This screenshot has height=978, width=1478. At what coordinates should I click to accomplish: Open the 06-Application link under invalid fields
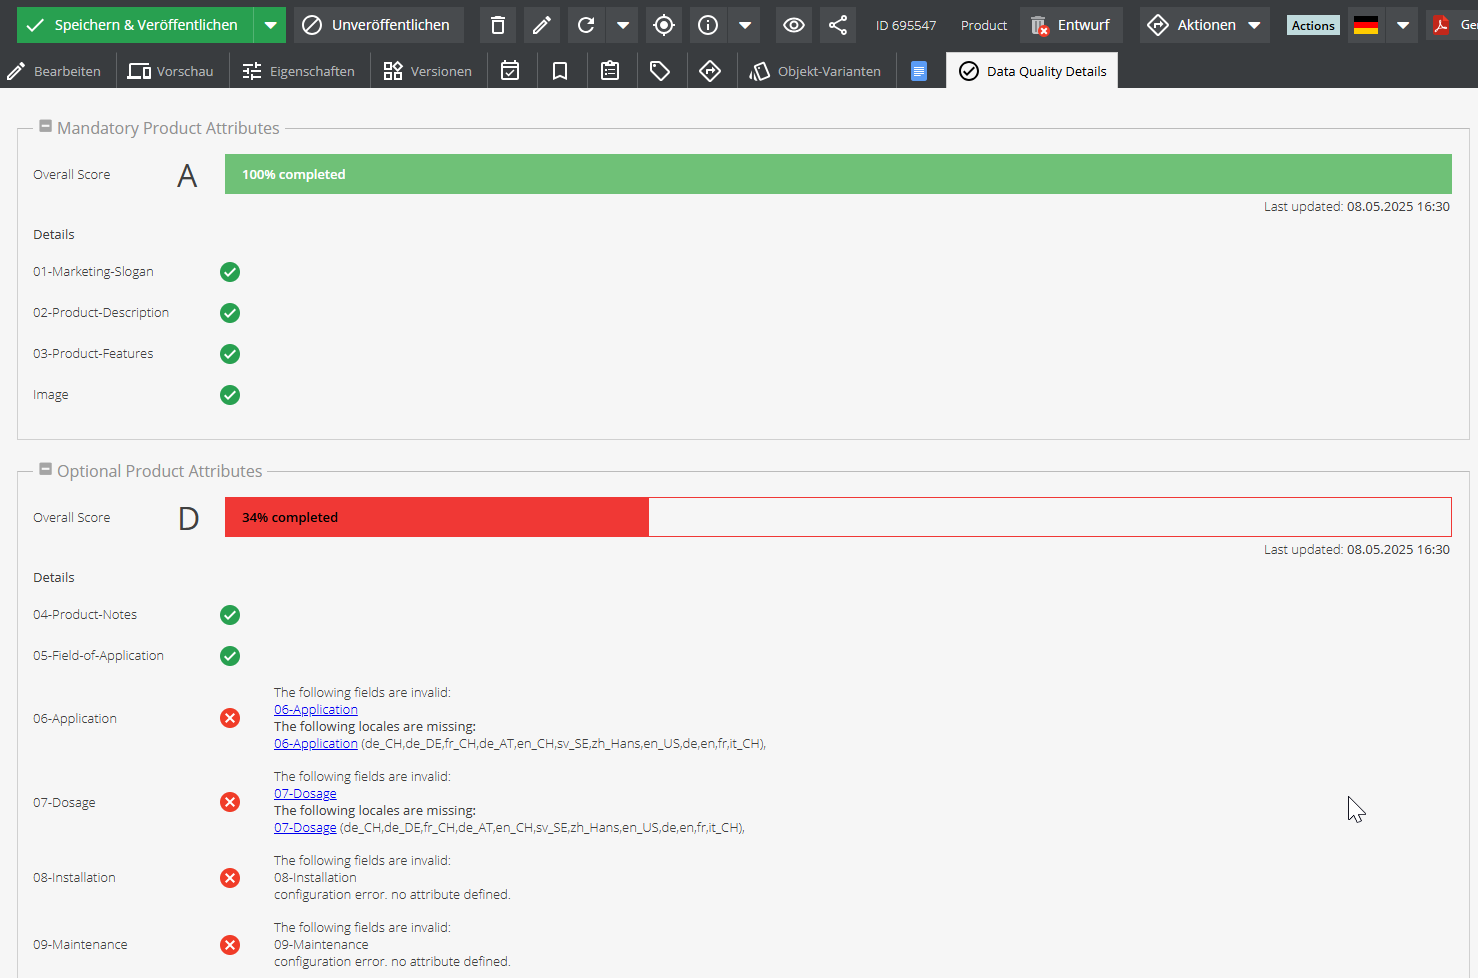(x=315, y=710)
